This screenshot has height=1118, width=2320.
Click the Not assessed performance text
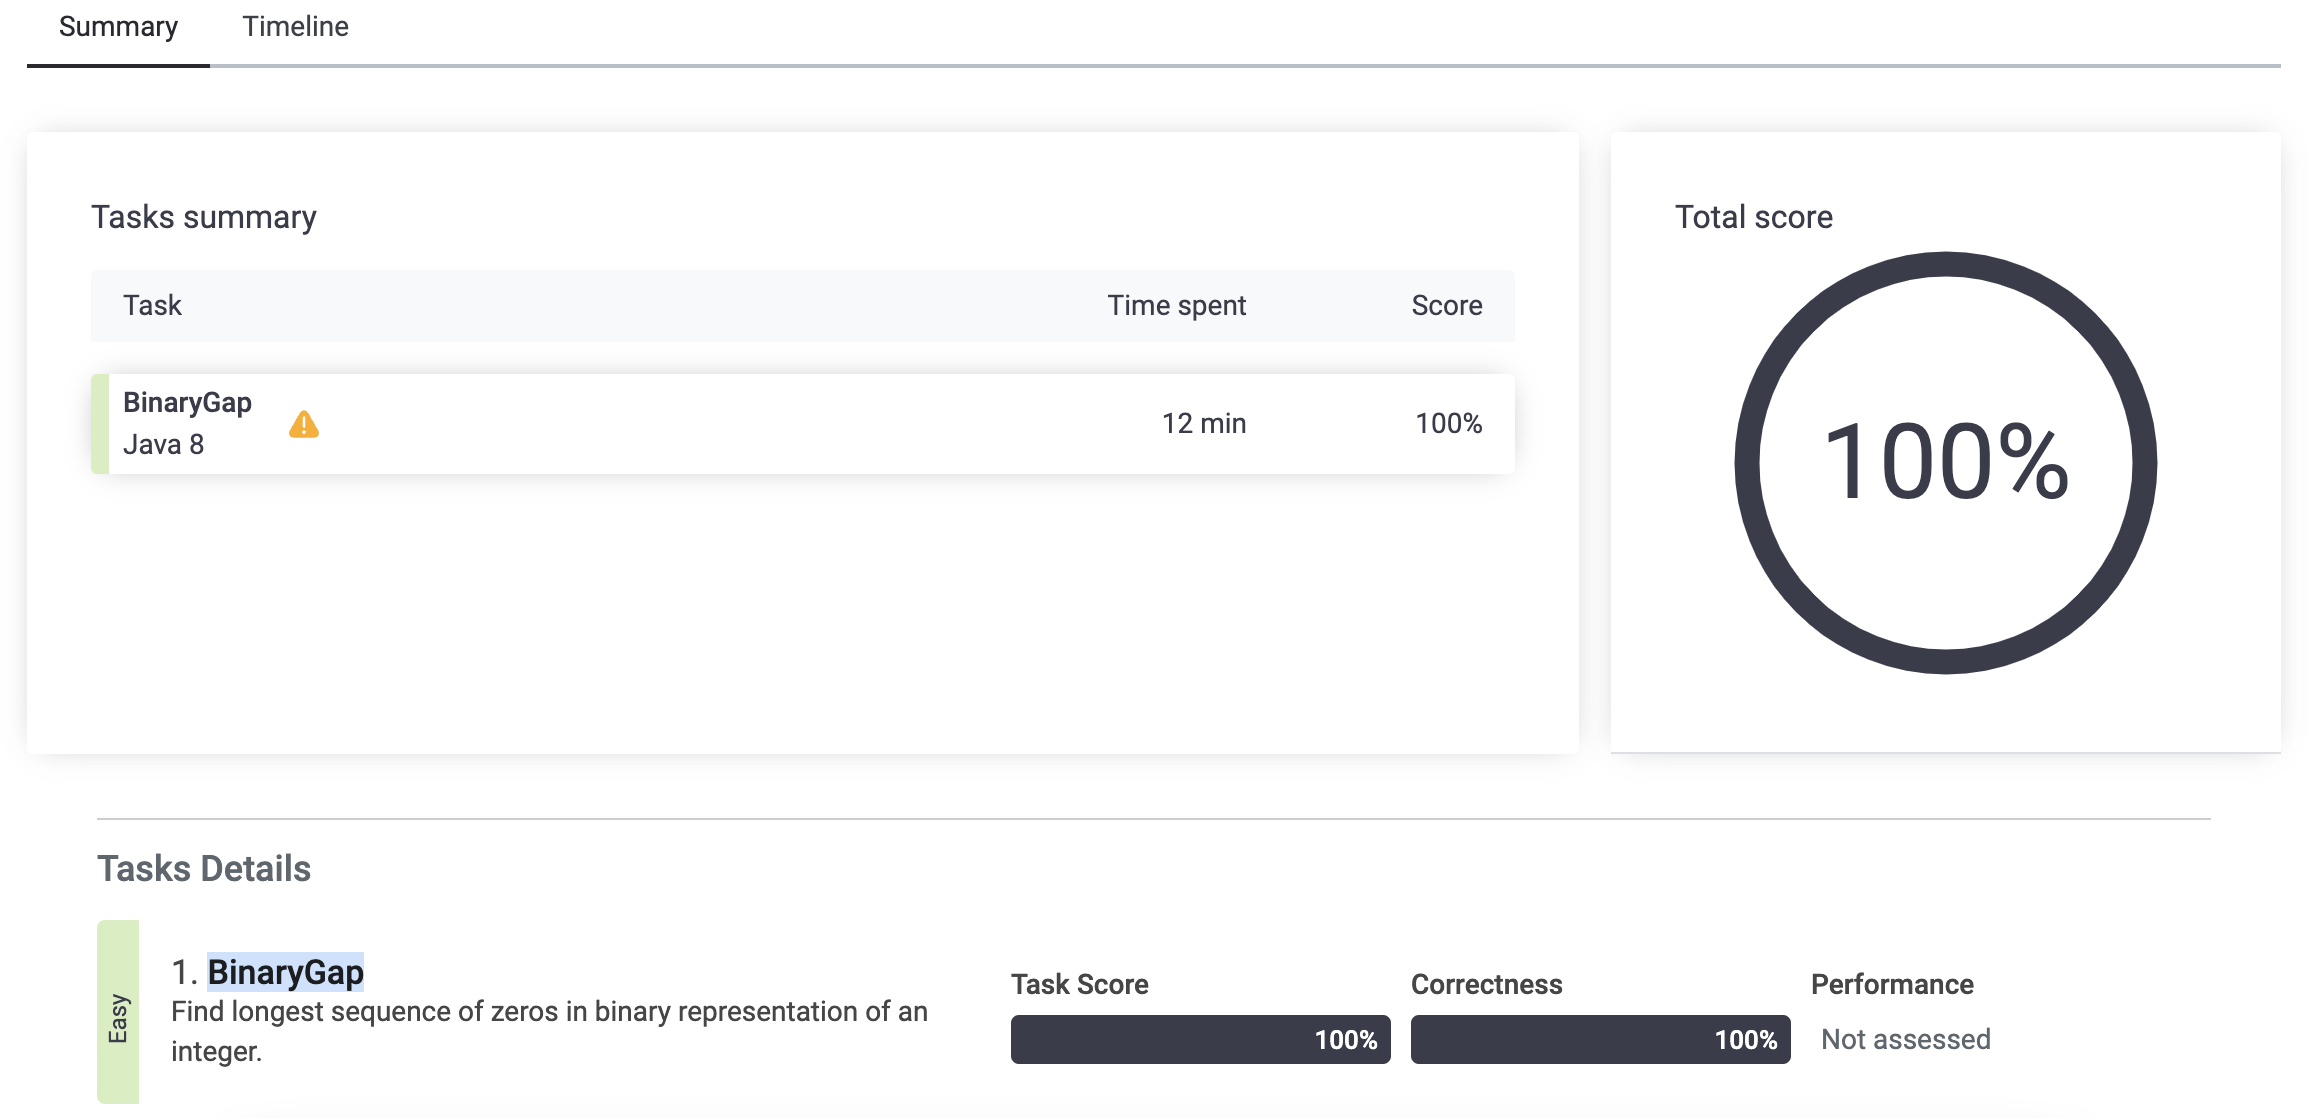(1905, 1040)
